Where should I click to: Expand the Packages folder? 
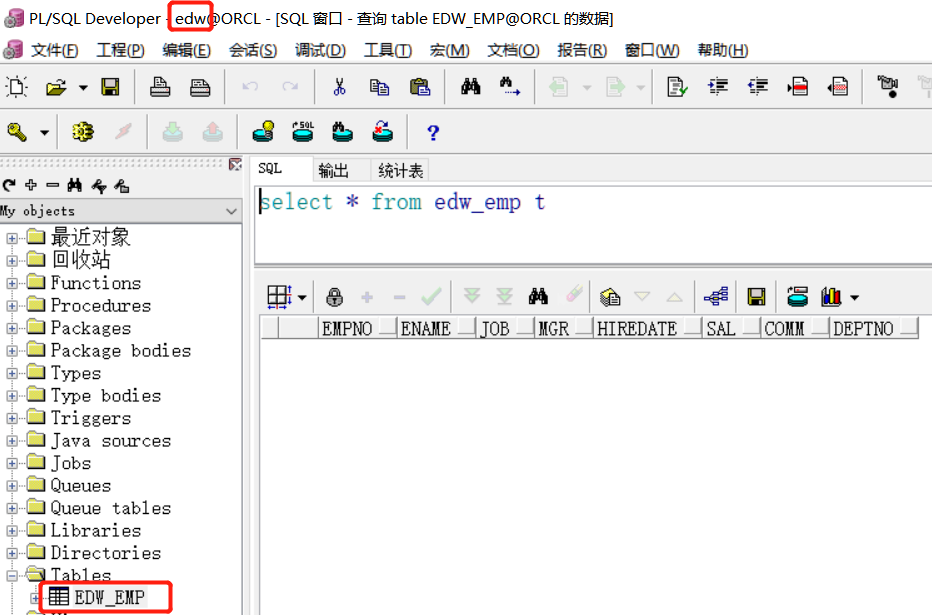(12, 329)
